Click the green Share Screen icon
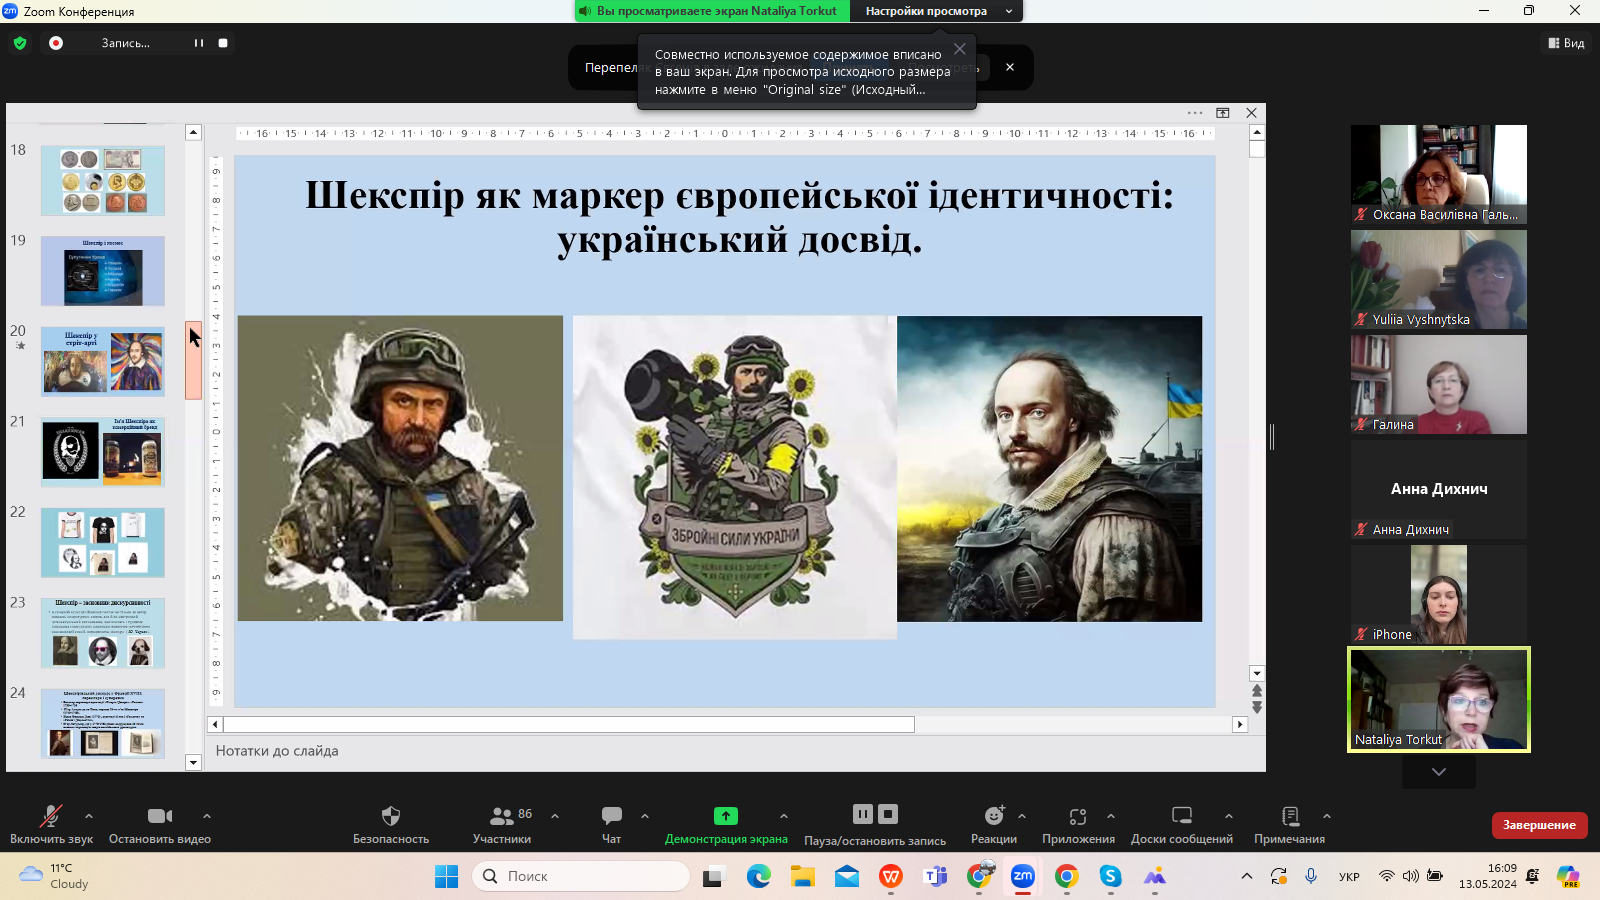This screenshot has height=900, width=1600. pyautogui.click(x=725, y=816)
